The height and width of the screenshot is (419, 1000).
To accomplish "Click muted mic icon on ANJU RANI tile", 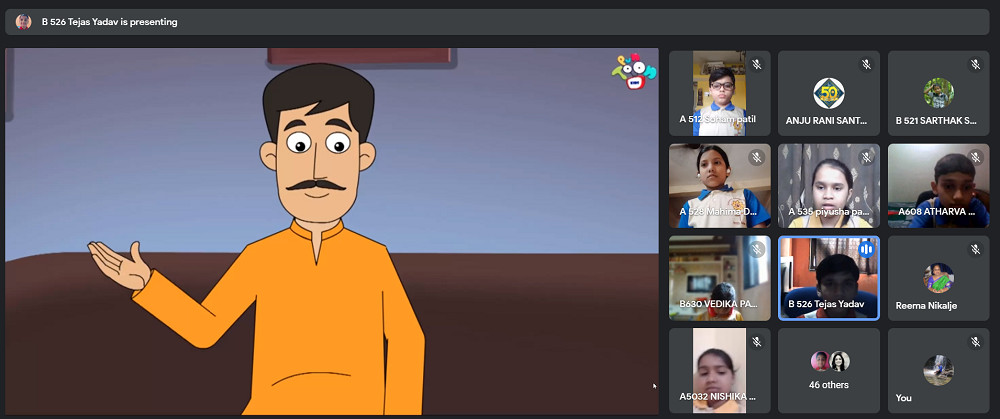I will point(866,65).
